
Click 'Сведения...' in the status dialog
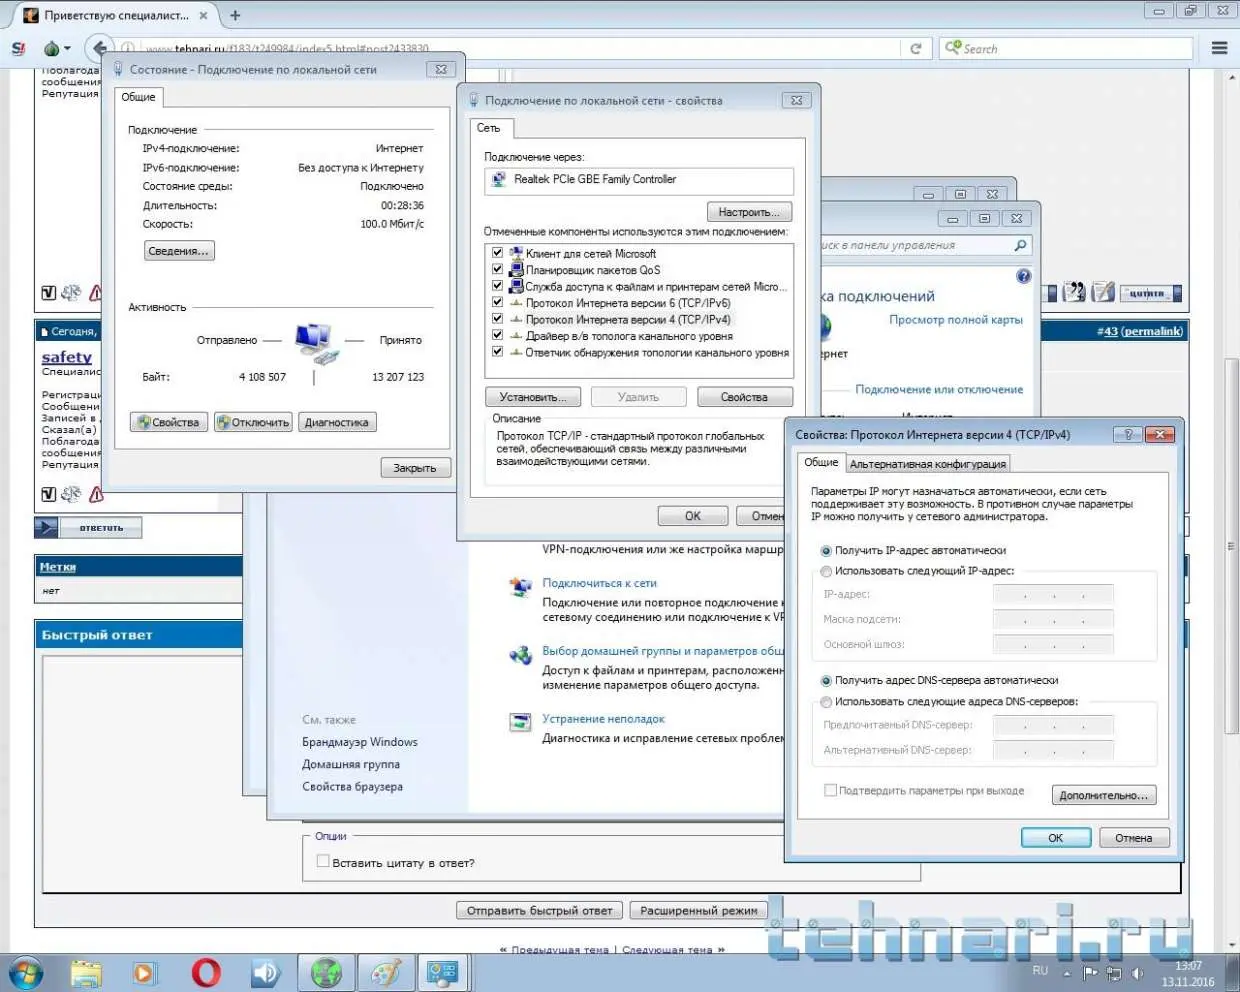coord(179,251)
